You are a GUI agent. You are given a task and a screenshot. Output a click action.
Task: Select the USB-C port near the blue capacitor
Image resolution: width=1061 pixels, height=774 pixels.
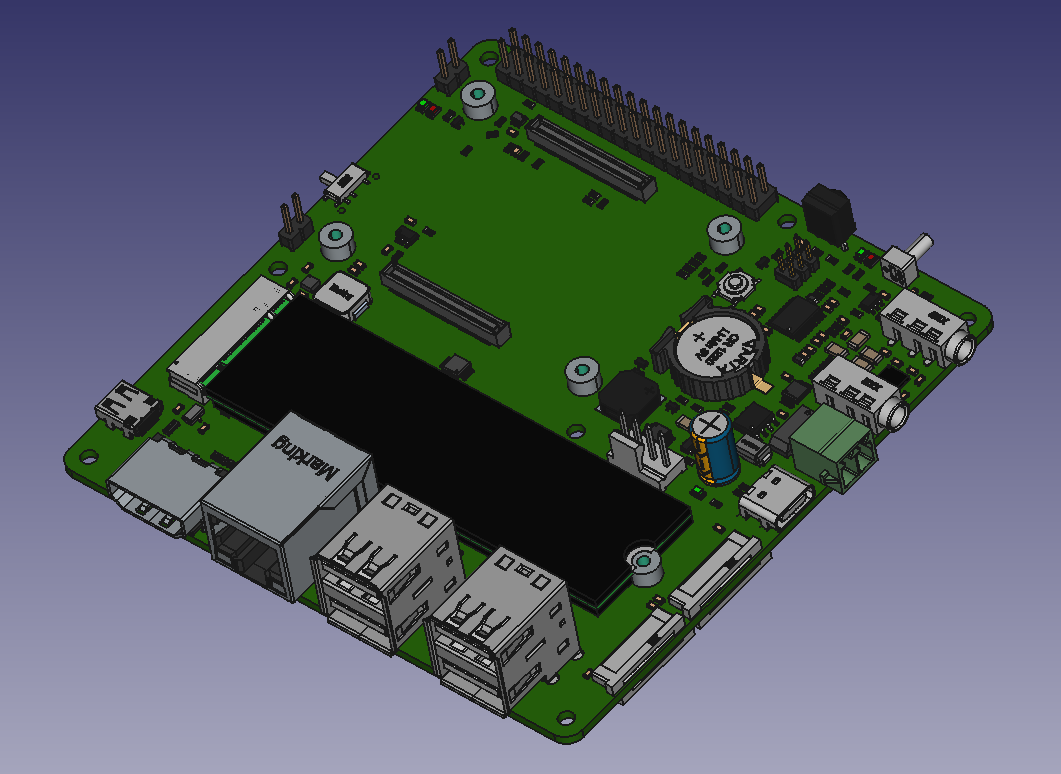(x=775, y=499)
